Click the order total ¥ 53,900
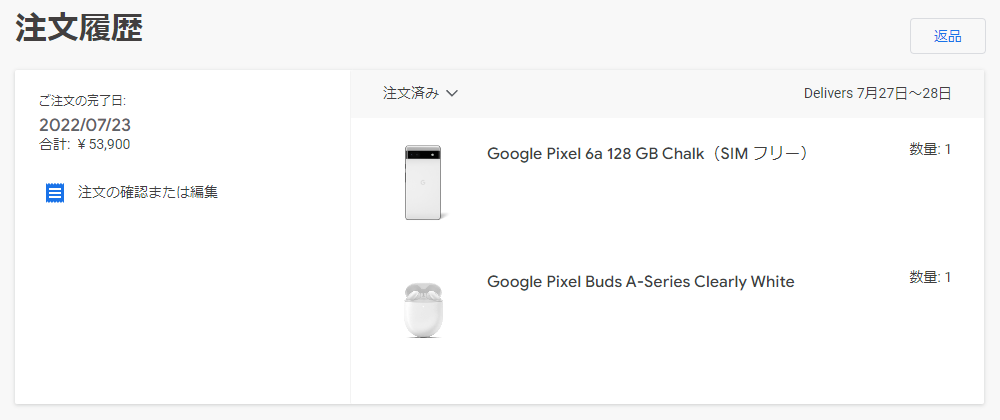Viewport: 1000px width, 420px height. coord(103,144)
